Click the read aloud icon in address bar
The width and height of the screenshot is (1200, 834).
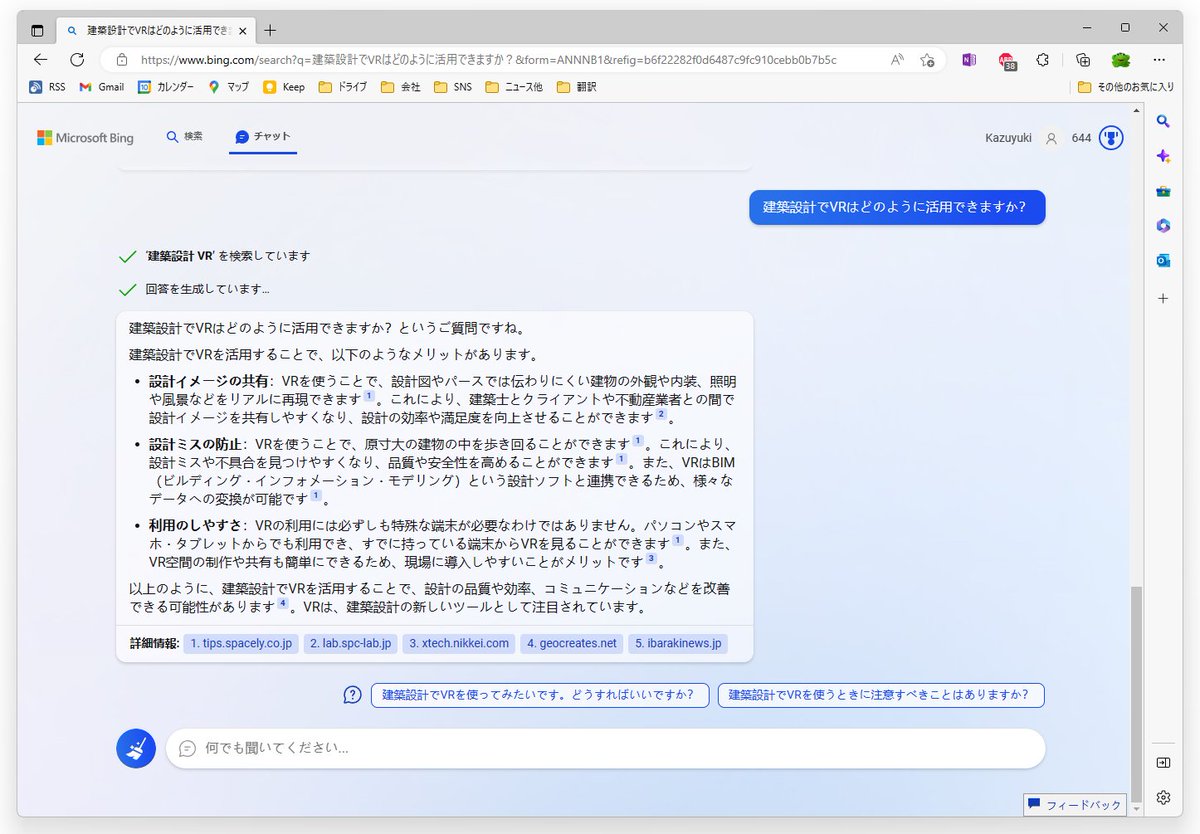coord(897,59)
